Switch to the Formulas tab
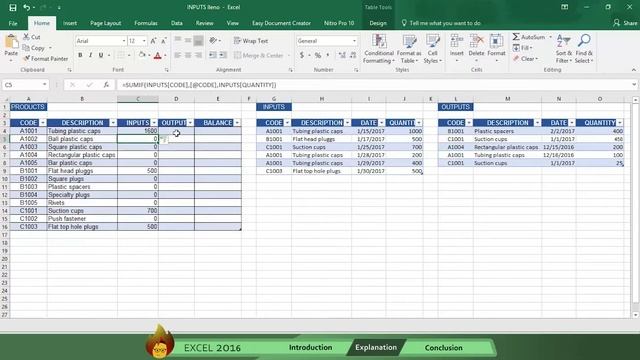640x360 pixels. tap(146, 23)
